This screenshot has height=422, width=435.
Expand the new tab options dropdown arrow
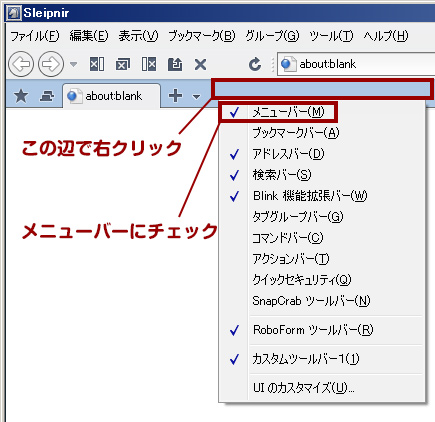(197, 97)
